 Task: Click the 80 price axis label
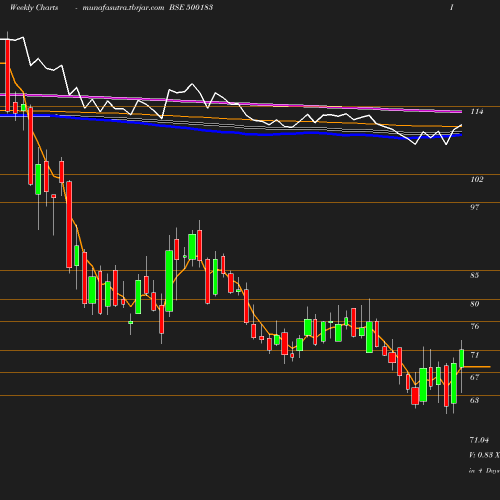pos(475,304)
